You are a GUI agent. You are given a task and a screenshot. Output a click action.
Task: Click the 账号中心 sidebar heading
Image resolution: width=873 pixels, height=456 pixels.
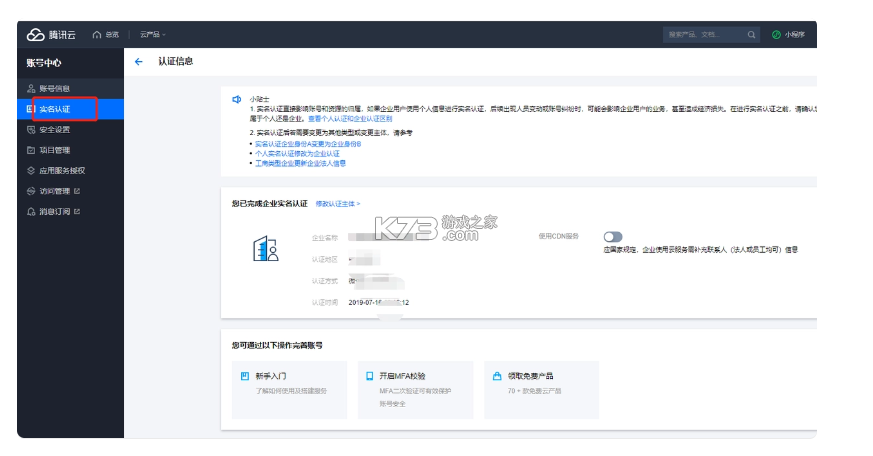click(43, 63)
